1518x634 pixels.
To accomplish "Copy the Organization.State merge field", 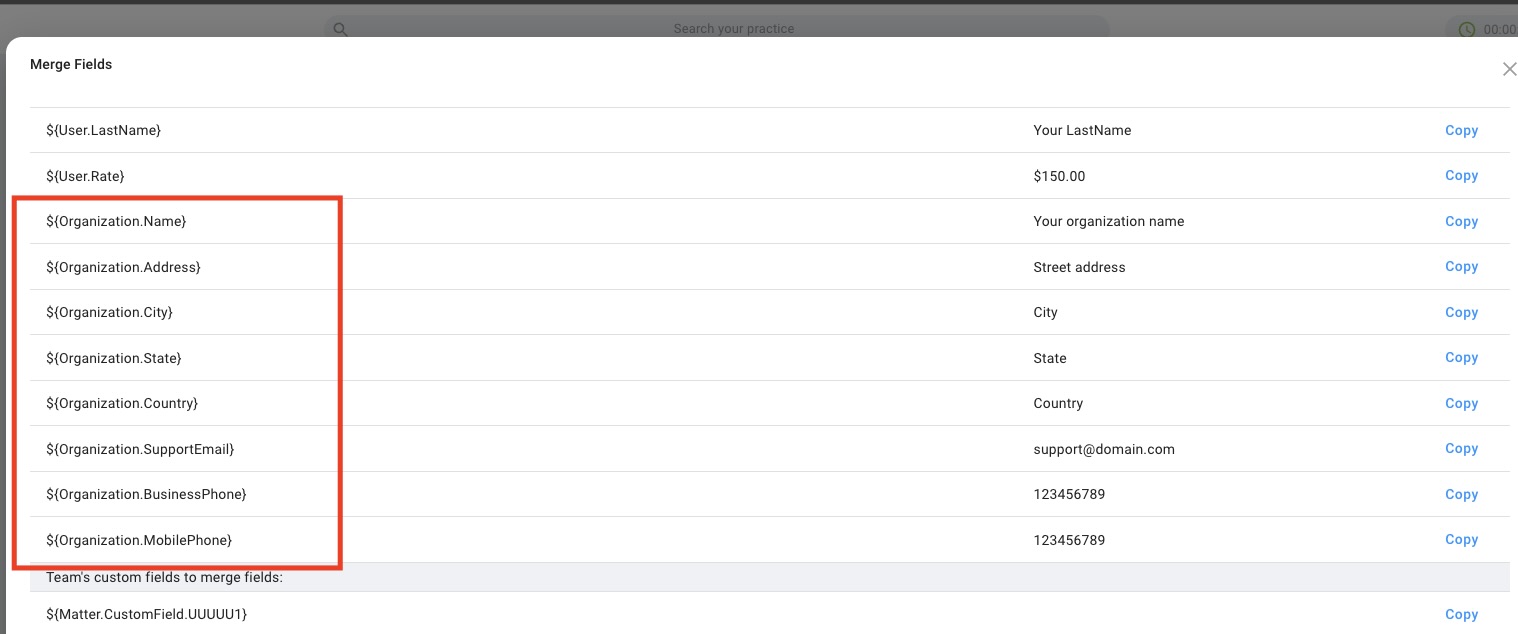I will point(1461,358).
